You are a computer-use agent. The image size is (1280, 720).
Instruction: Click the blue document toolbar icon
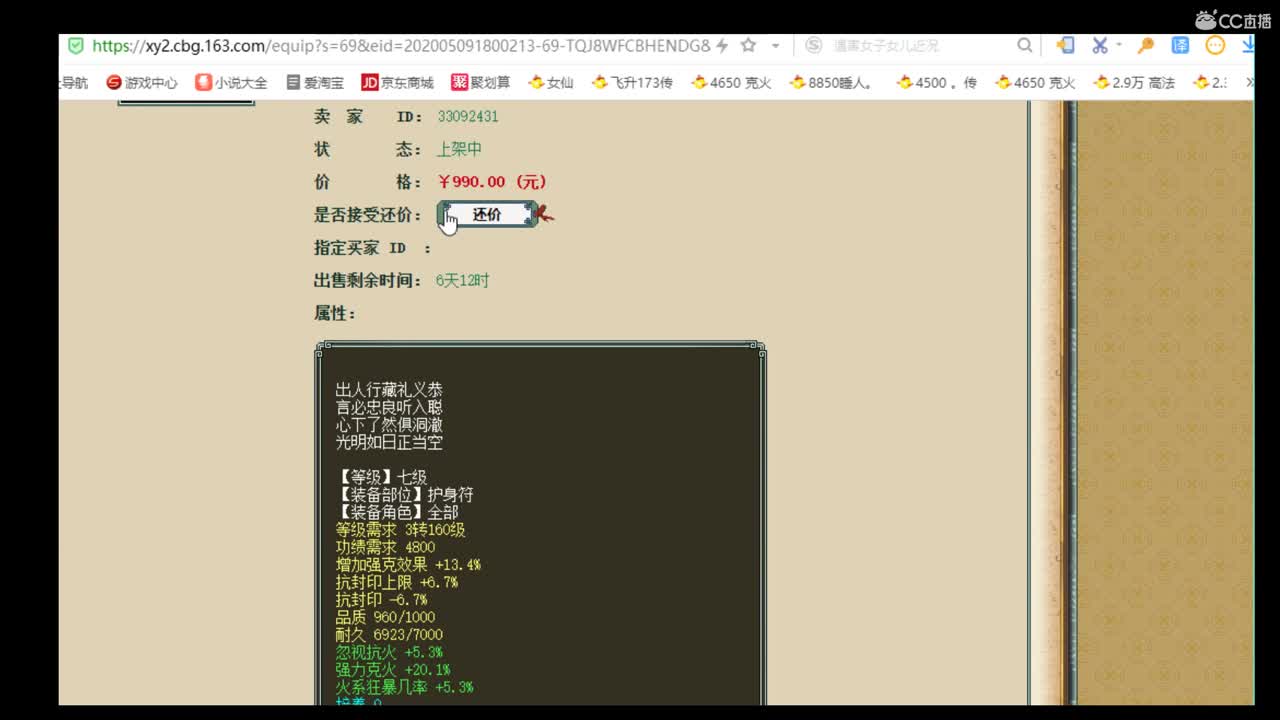pos(1066,45)
